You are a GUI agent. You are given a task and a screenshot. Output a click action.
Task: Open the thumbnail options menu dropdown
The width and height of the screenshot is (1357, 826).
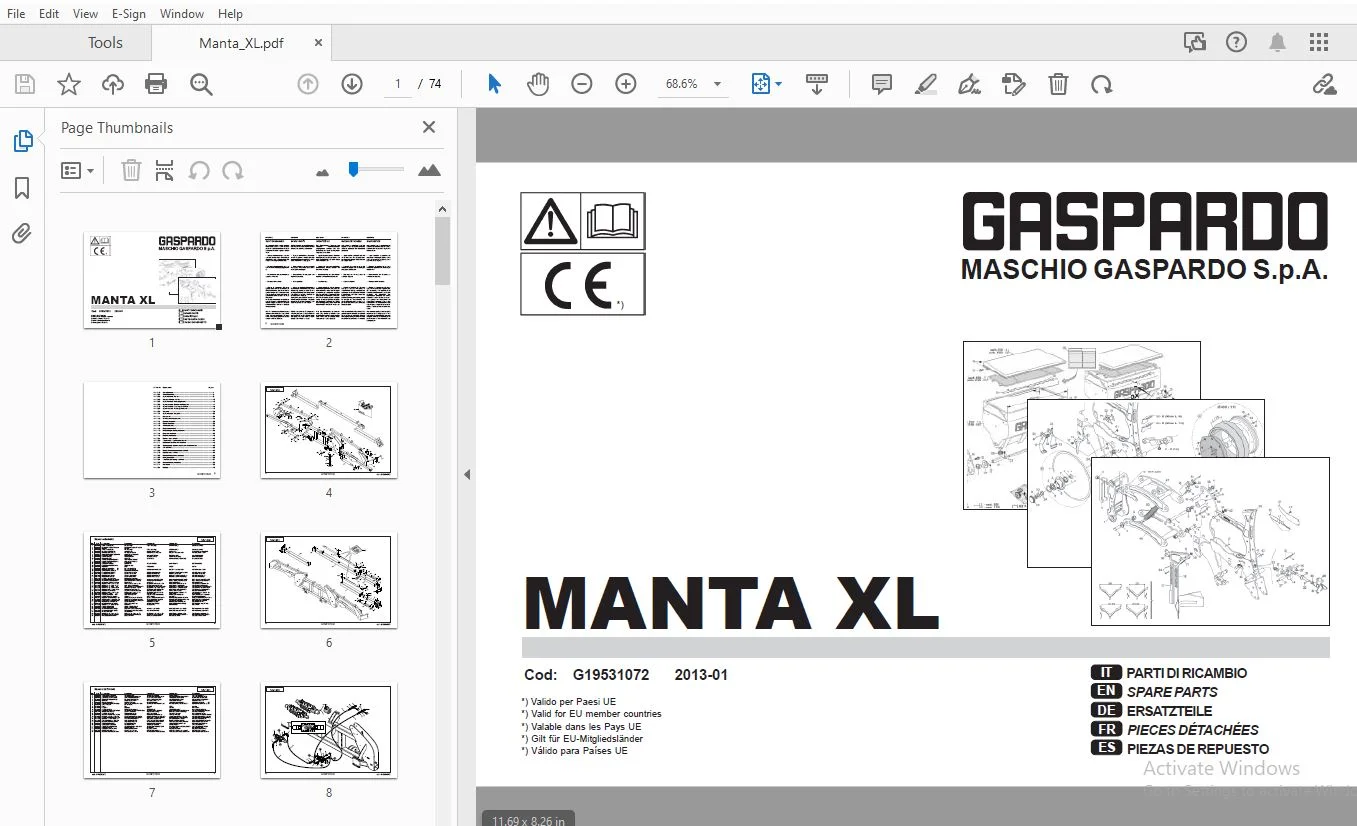[78, 170]
